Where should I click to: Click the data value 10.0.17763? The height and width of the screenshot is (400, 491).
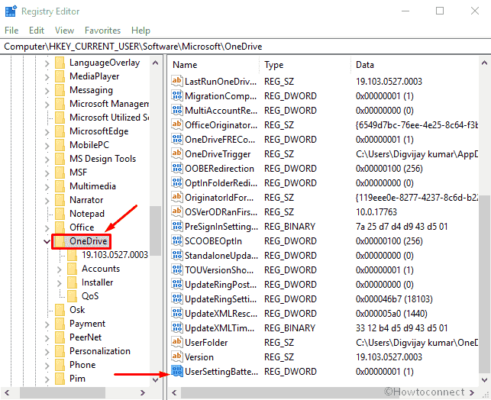tap(376, 212)
